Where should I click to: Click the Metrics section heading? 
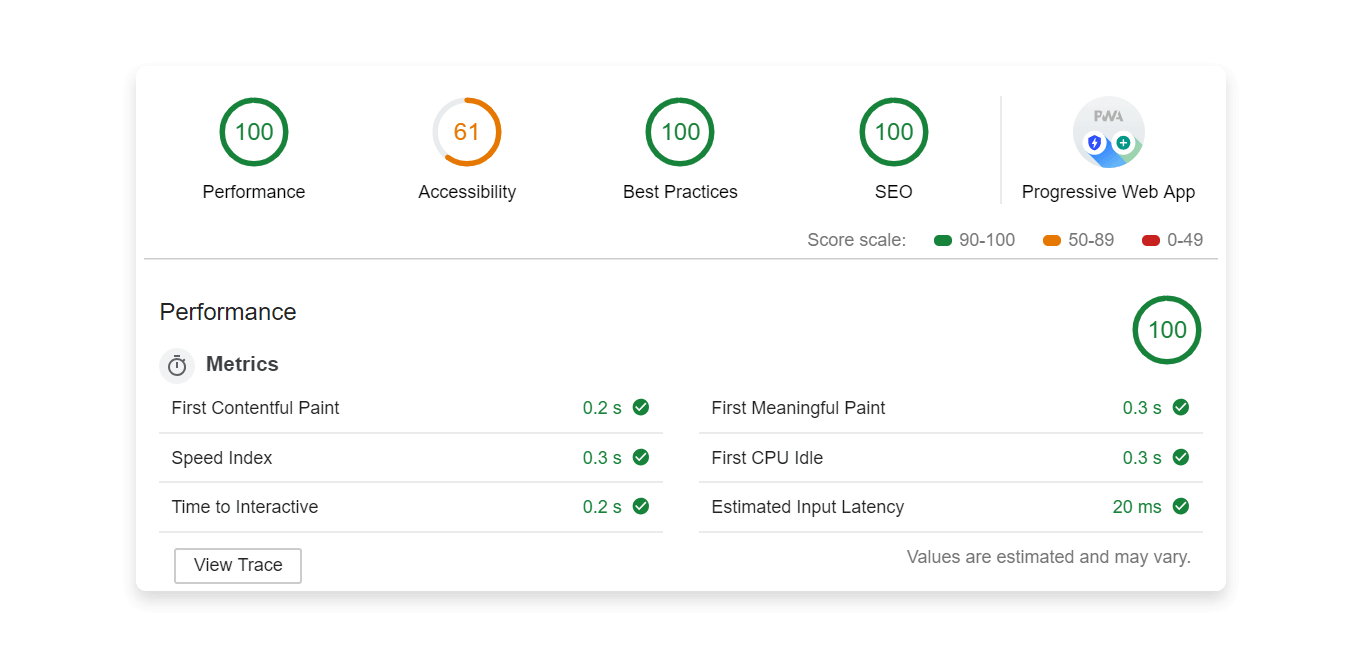coord(242,364)
